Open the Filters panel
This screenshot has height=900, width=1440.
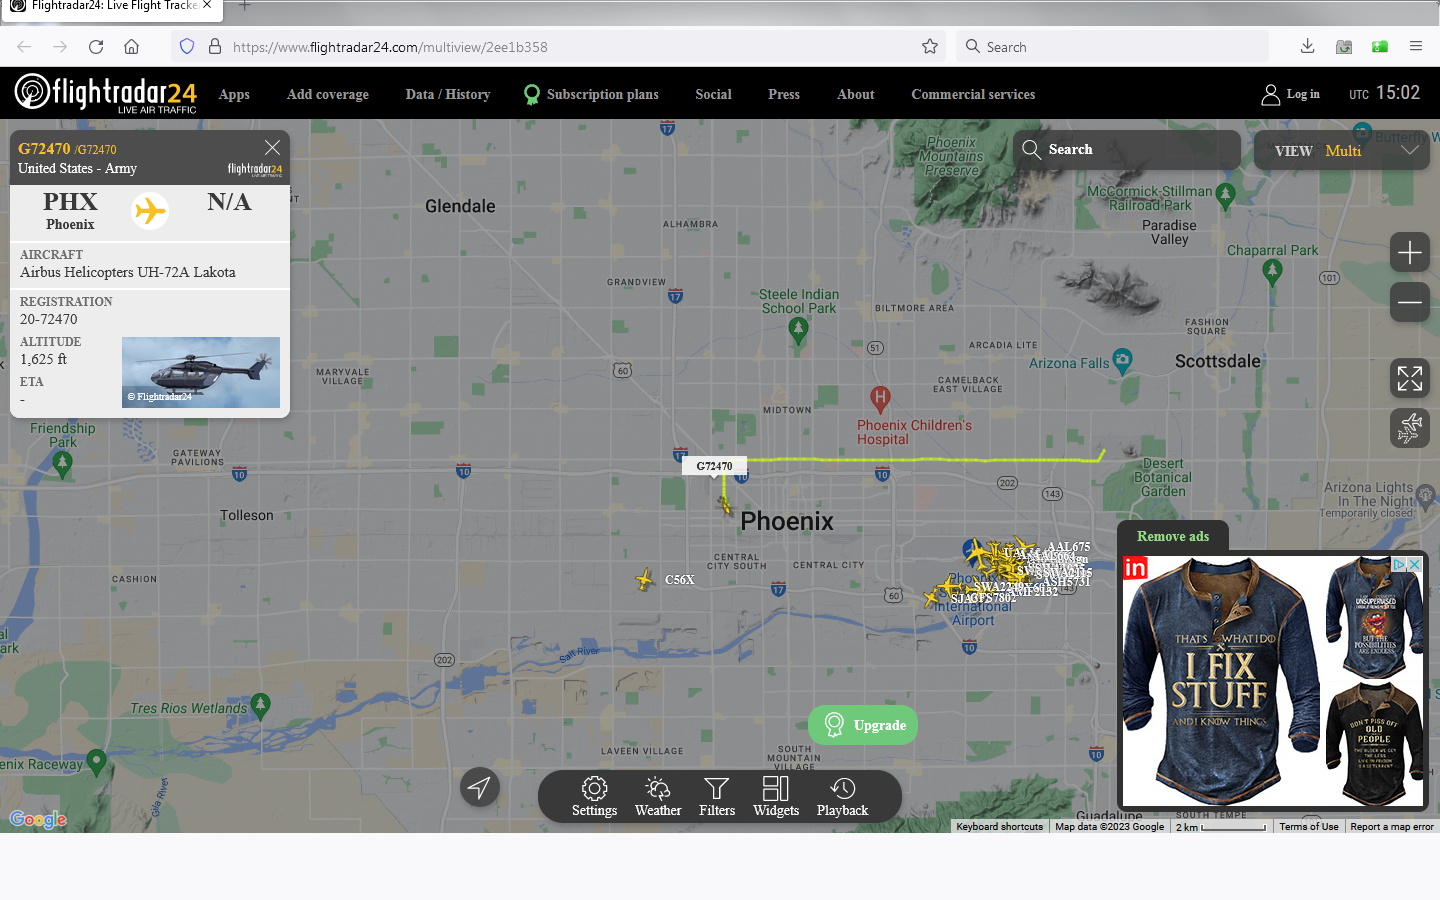coord(717,797)
